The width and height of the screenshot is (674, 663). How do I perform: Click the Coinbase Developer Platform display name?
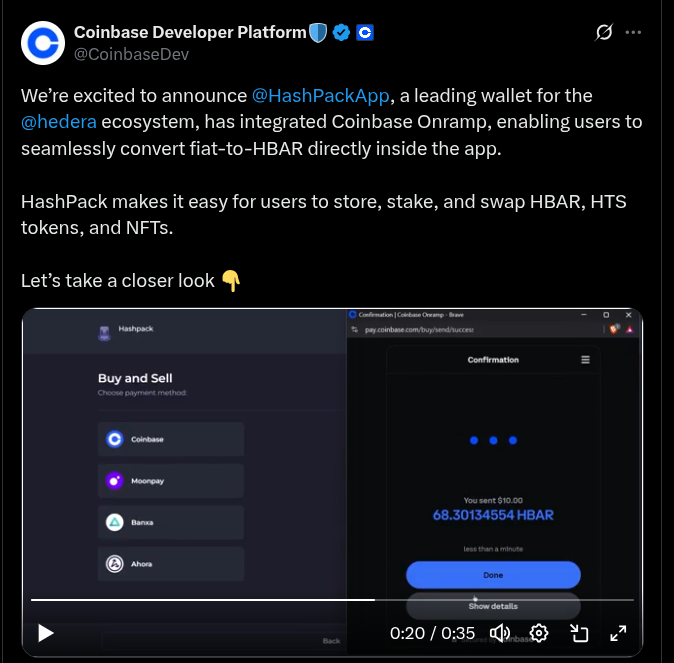[x=190, y=32]
